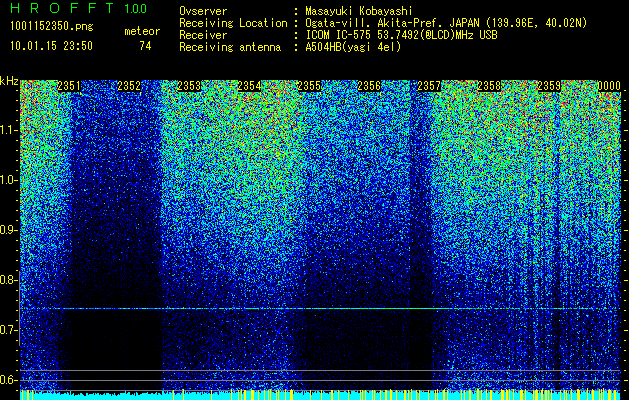The height and width of the screenshot is (400, 629).
Task: Click the 0.9 kHz axis label
Action: (9, 230)
